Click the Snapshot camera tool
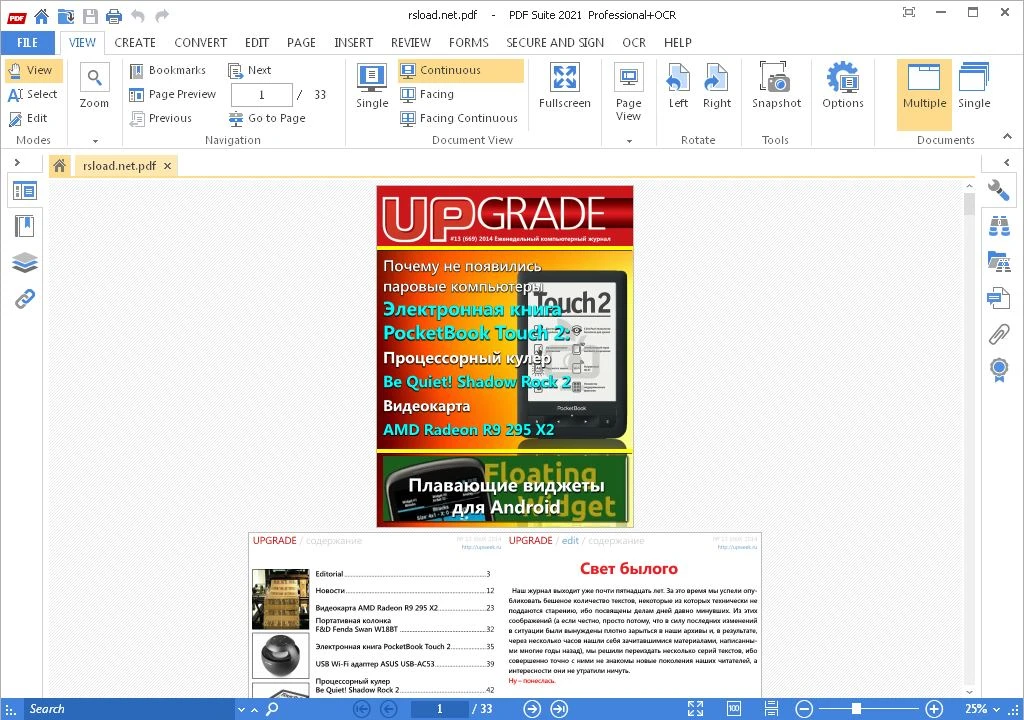This screenshot has width=1024, height=720. point(776,85)
